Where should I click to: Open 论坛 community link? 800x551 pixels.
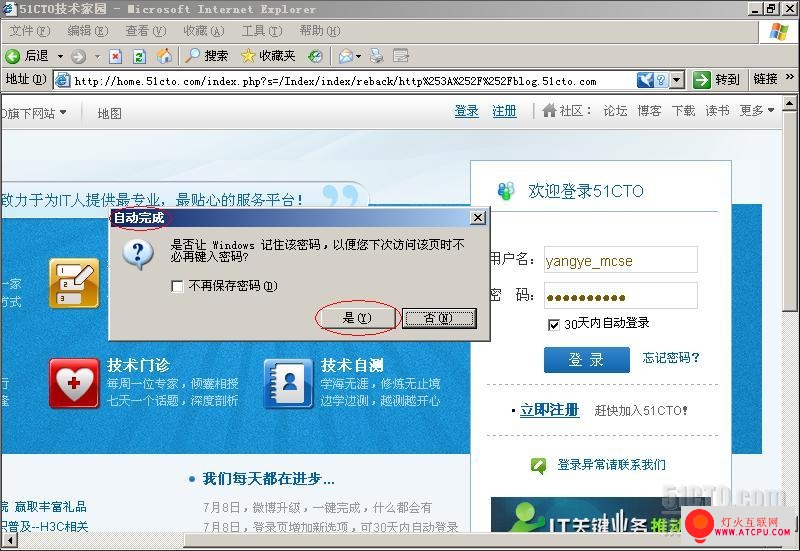[x=615, y=111]
